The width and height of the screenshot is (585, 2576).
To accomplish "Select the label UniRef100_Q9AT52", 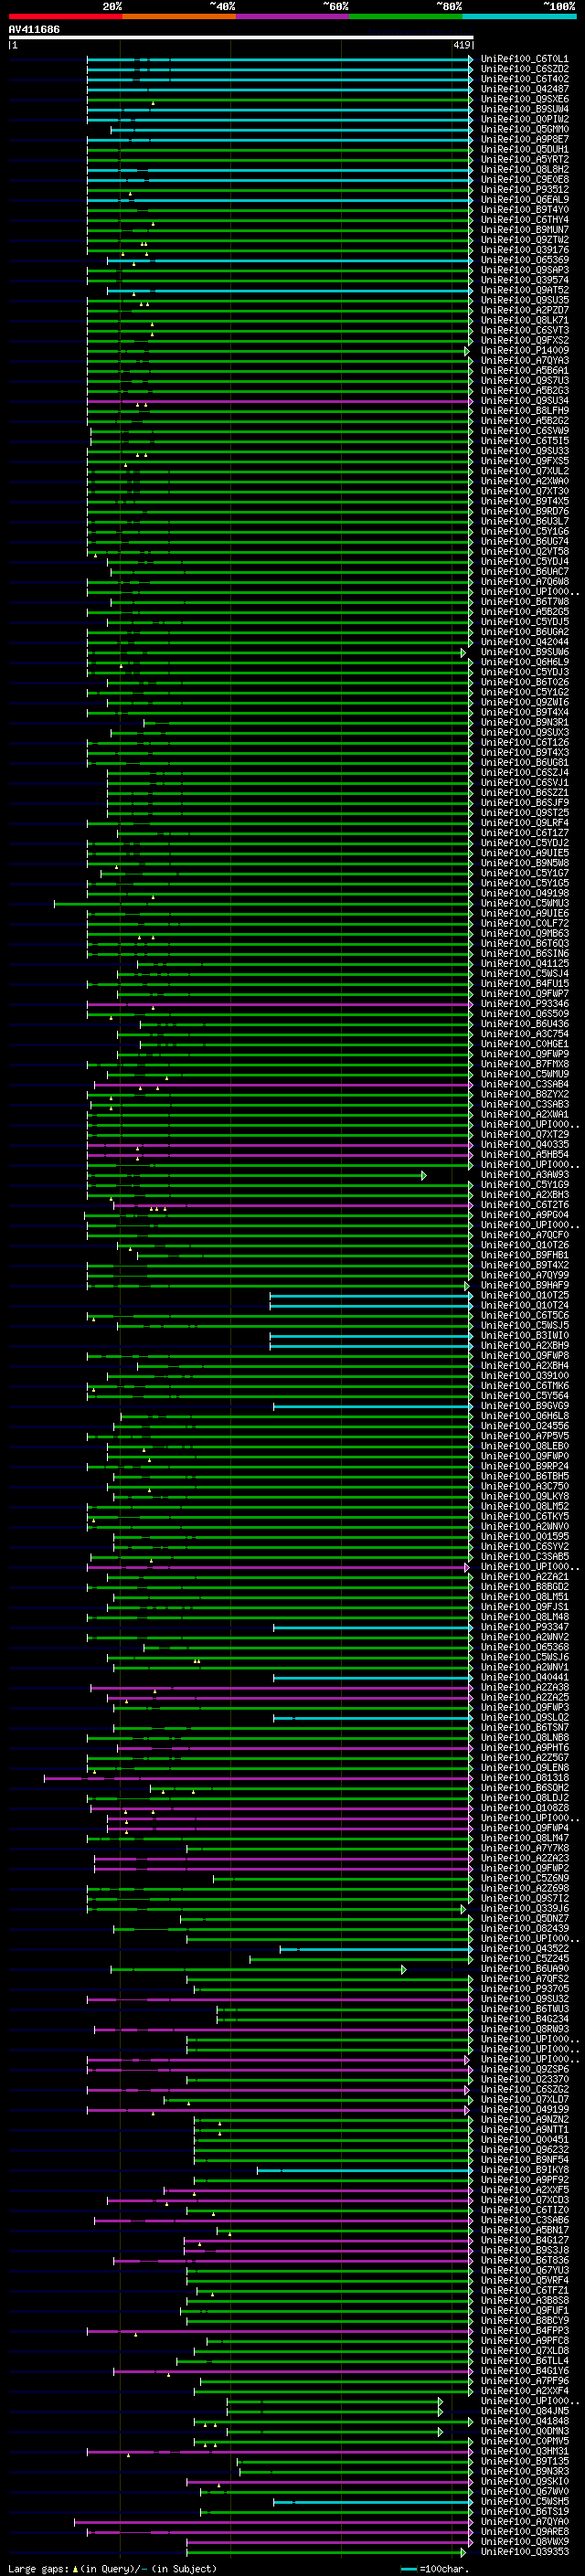I will 524,290.
